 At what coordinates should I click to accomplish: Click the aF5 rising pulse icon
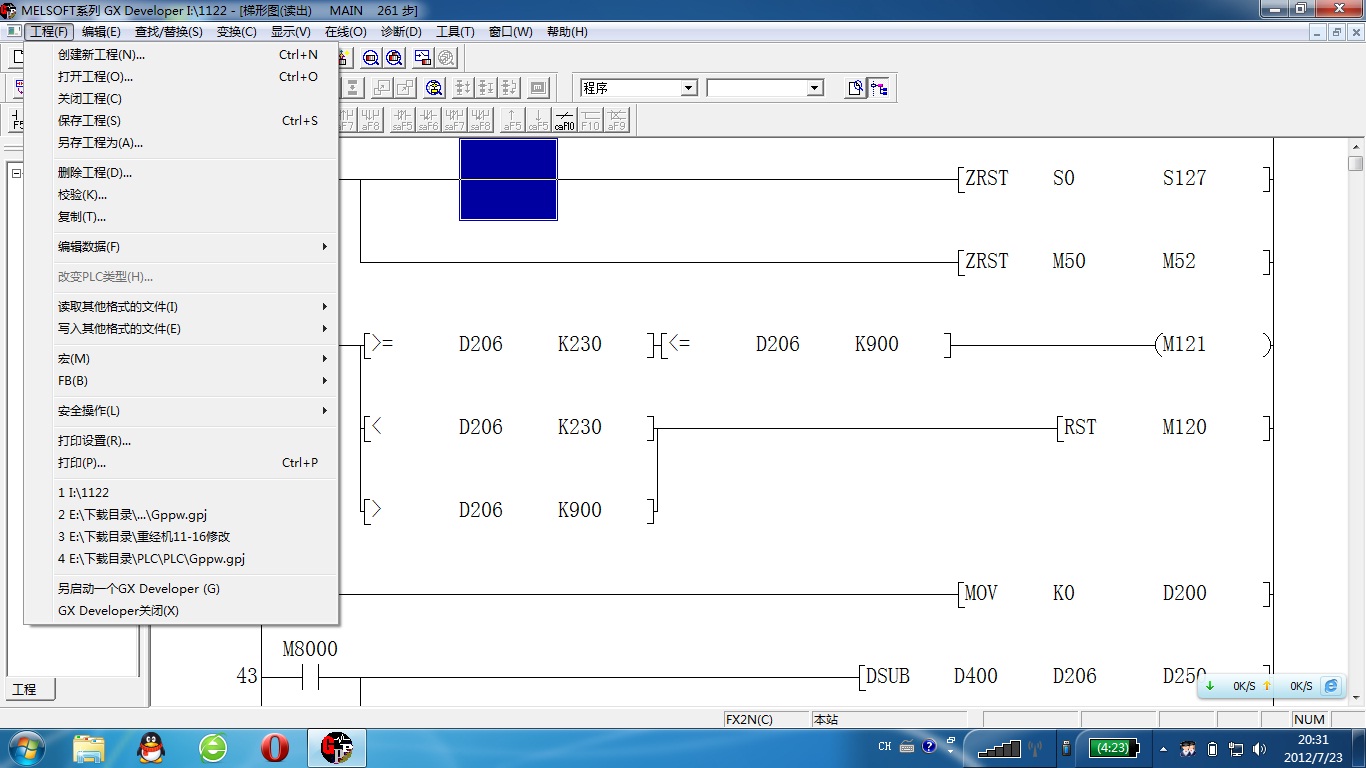pos(512,120)
